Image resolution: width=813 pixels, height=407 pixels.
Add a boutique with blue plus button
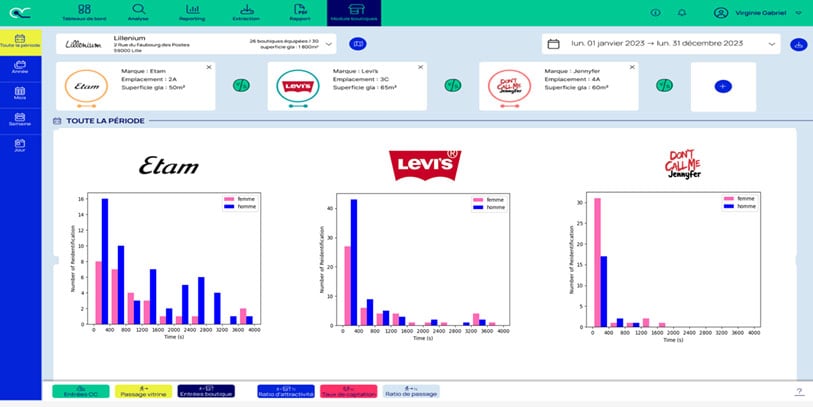point(723,87)
